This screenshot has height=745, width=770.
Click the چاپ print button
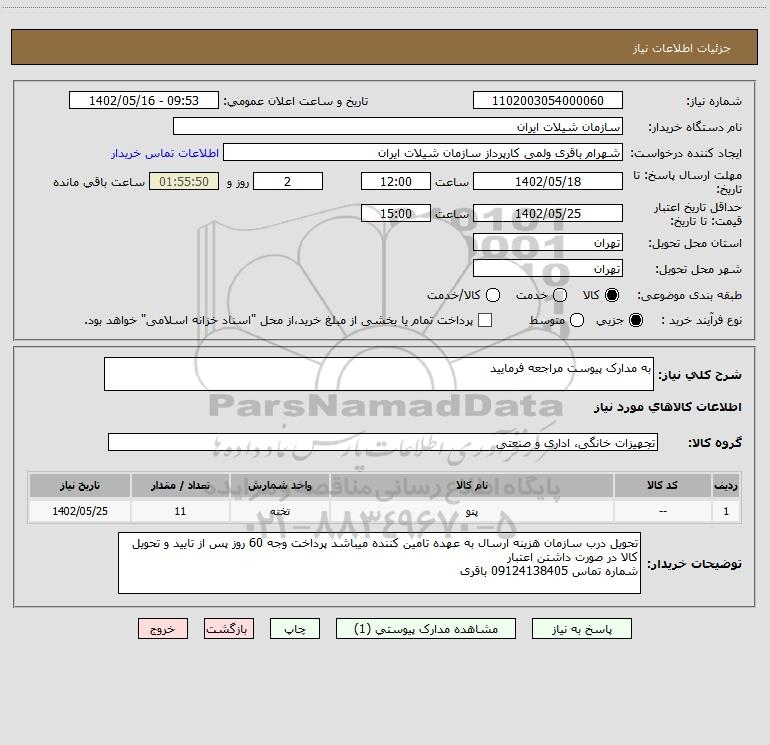(295, 629)
